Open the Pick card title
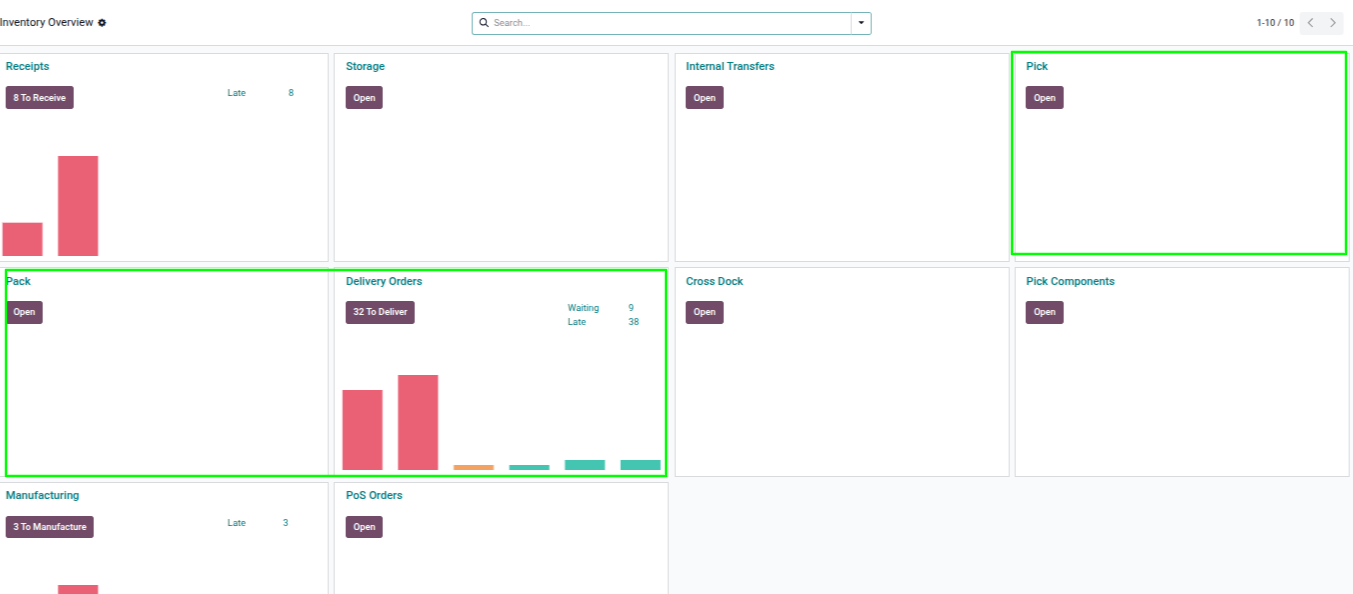 pos(1037,67)
